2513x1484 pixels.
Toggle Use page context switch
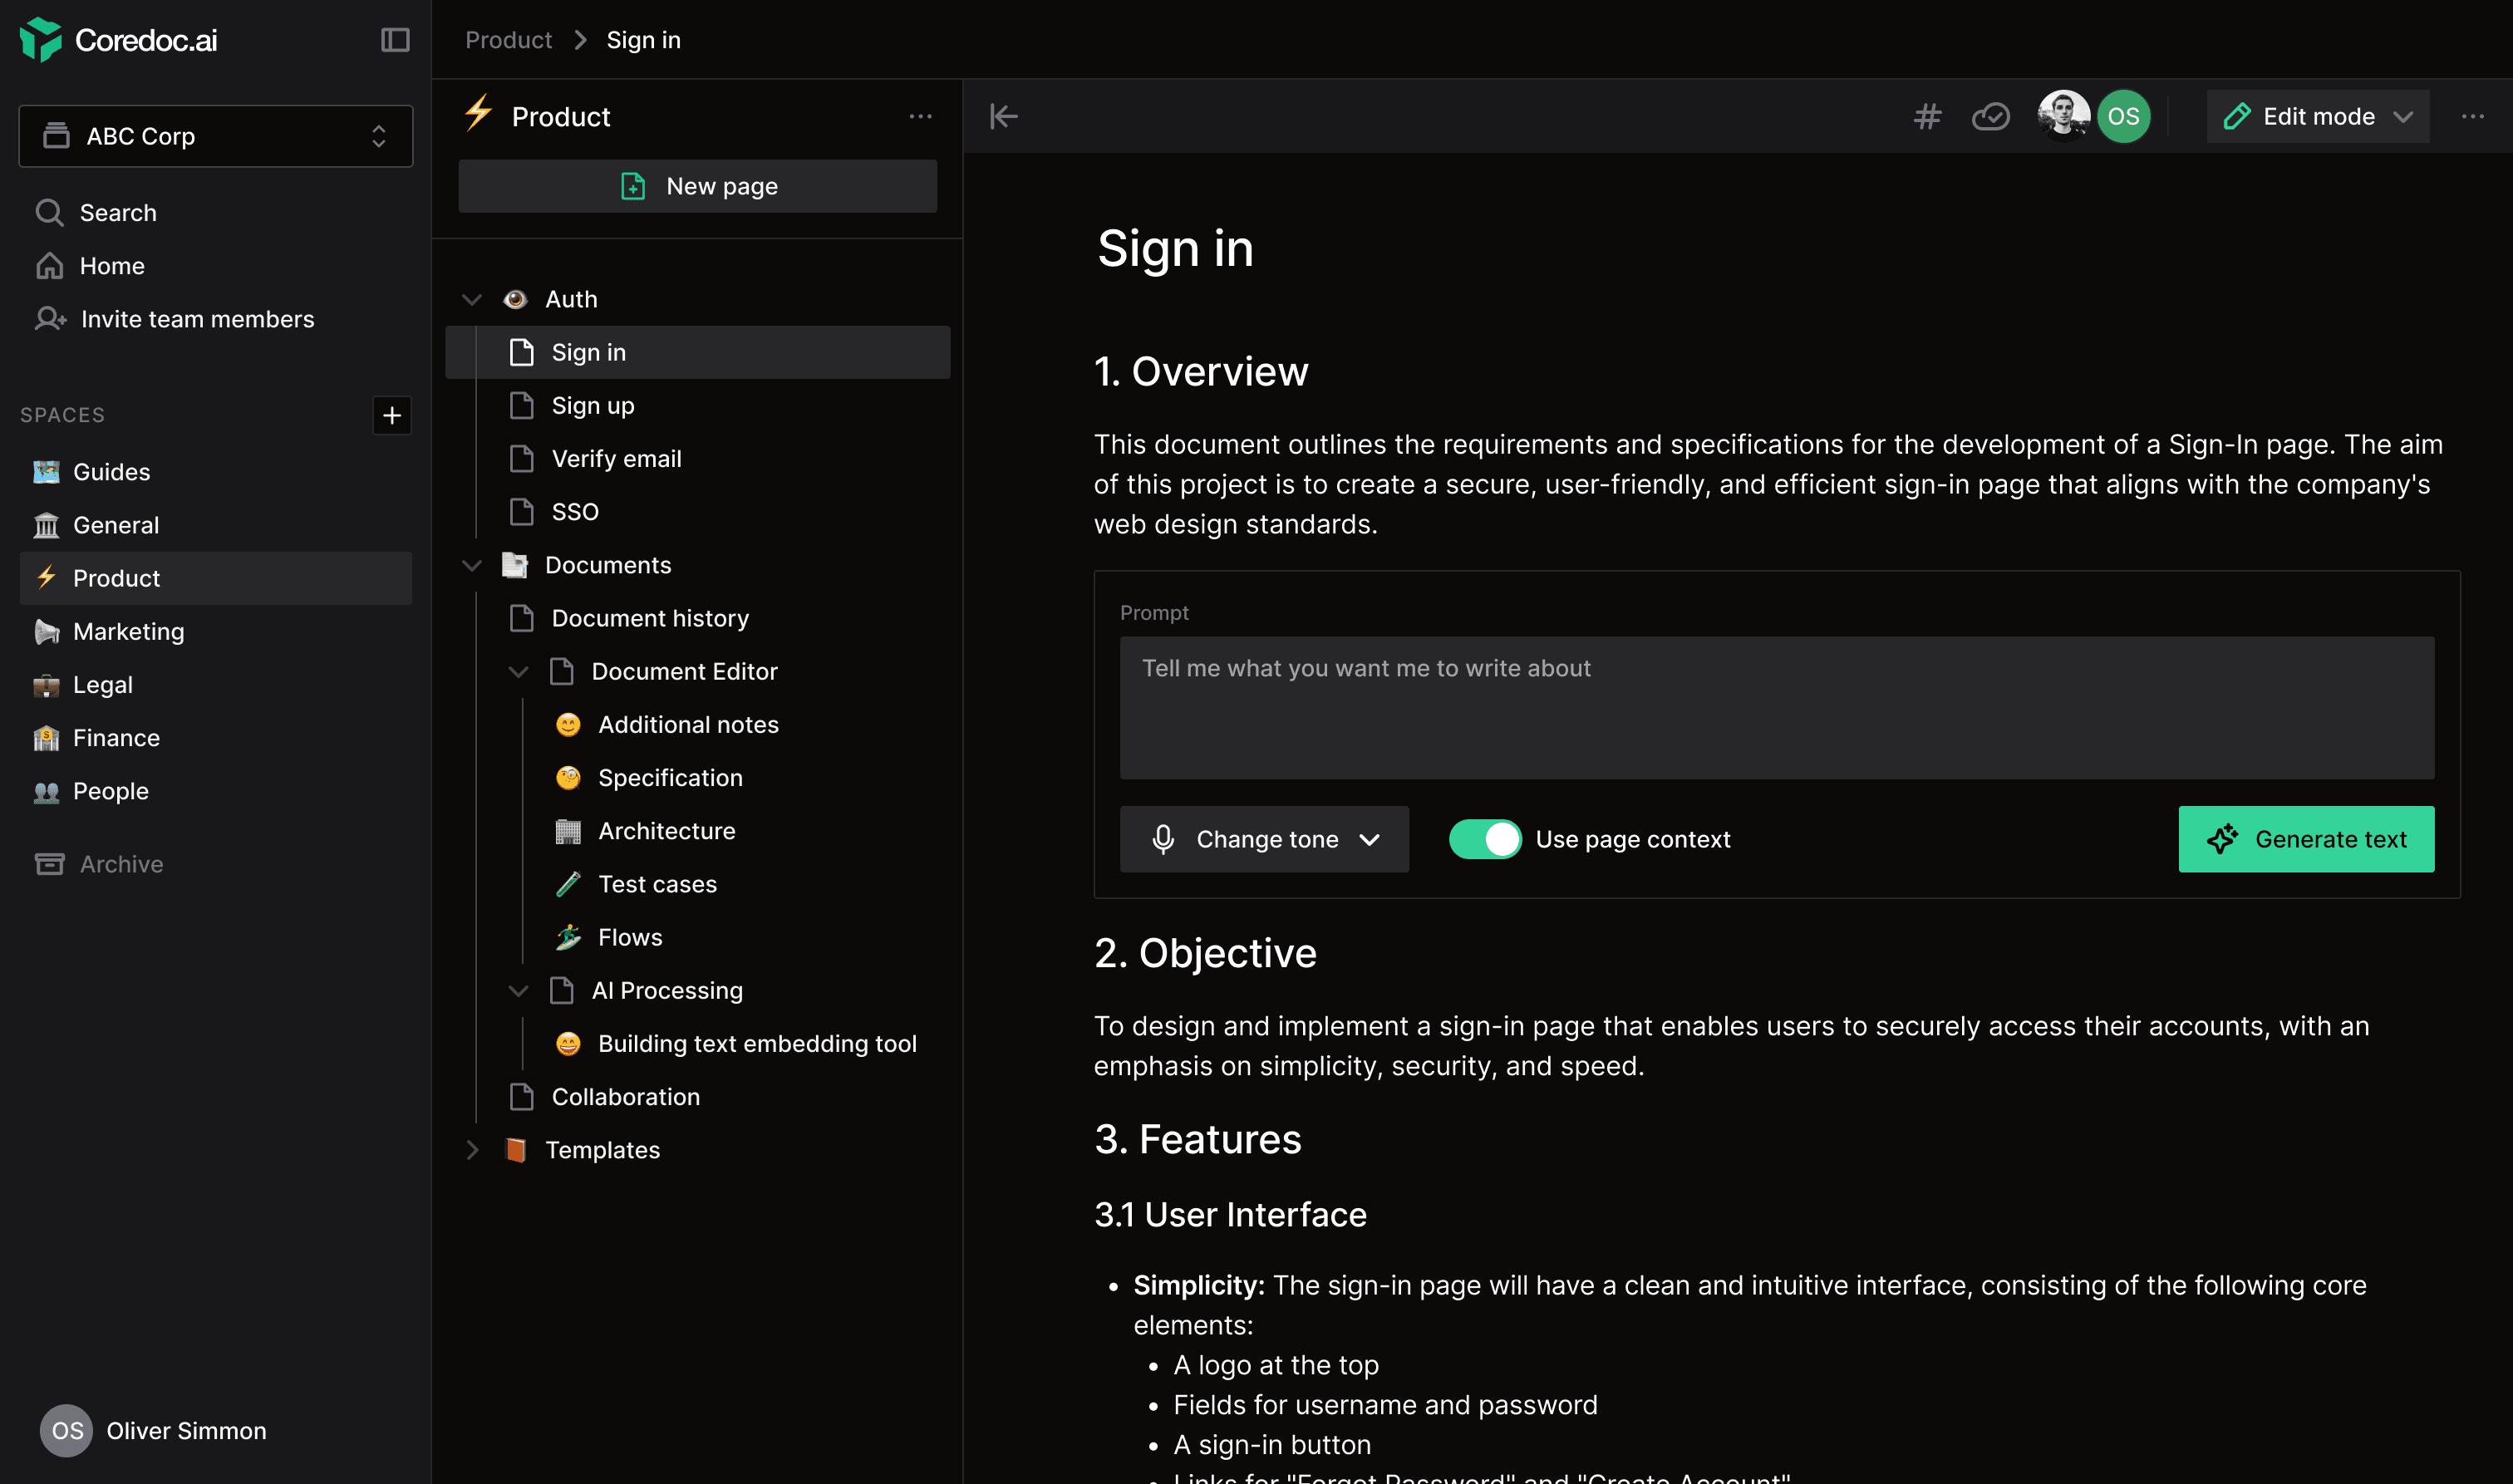(1485, 839)
